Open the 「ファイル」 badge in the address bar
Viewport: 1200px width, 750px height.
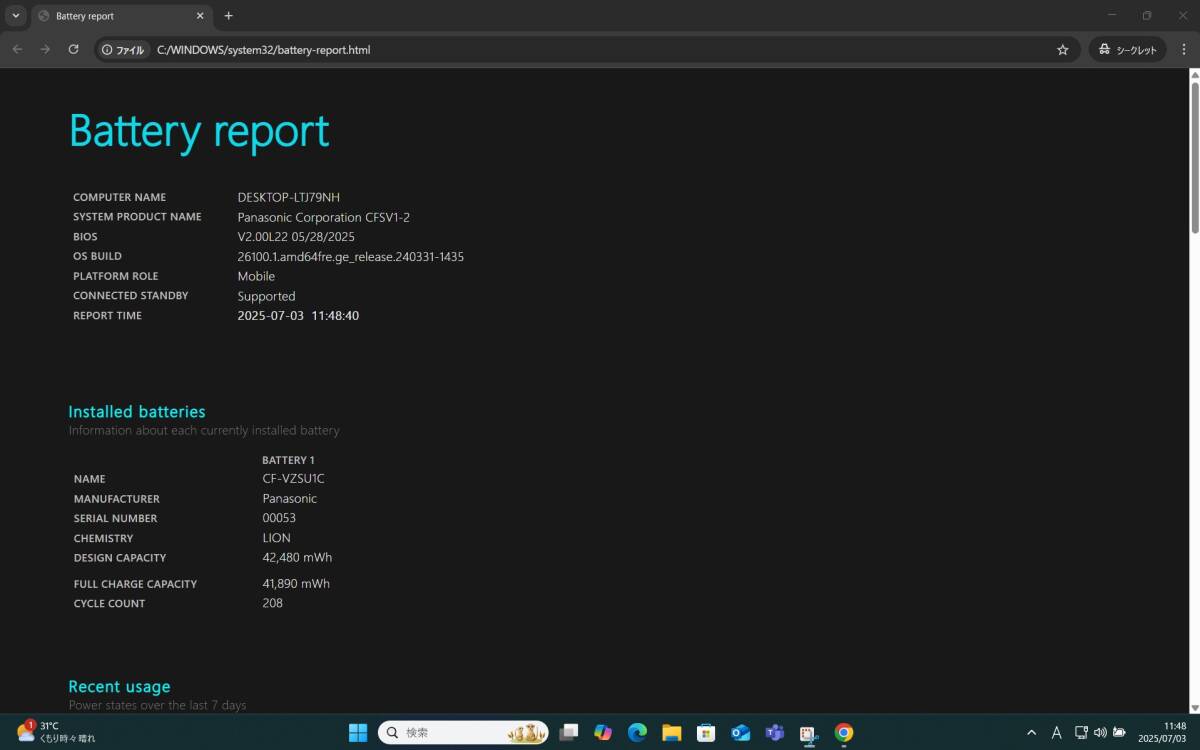pos(122,48)
